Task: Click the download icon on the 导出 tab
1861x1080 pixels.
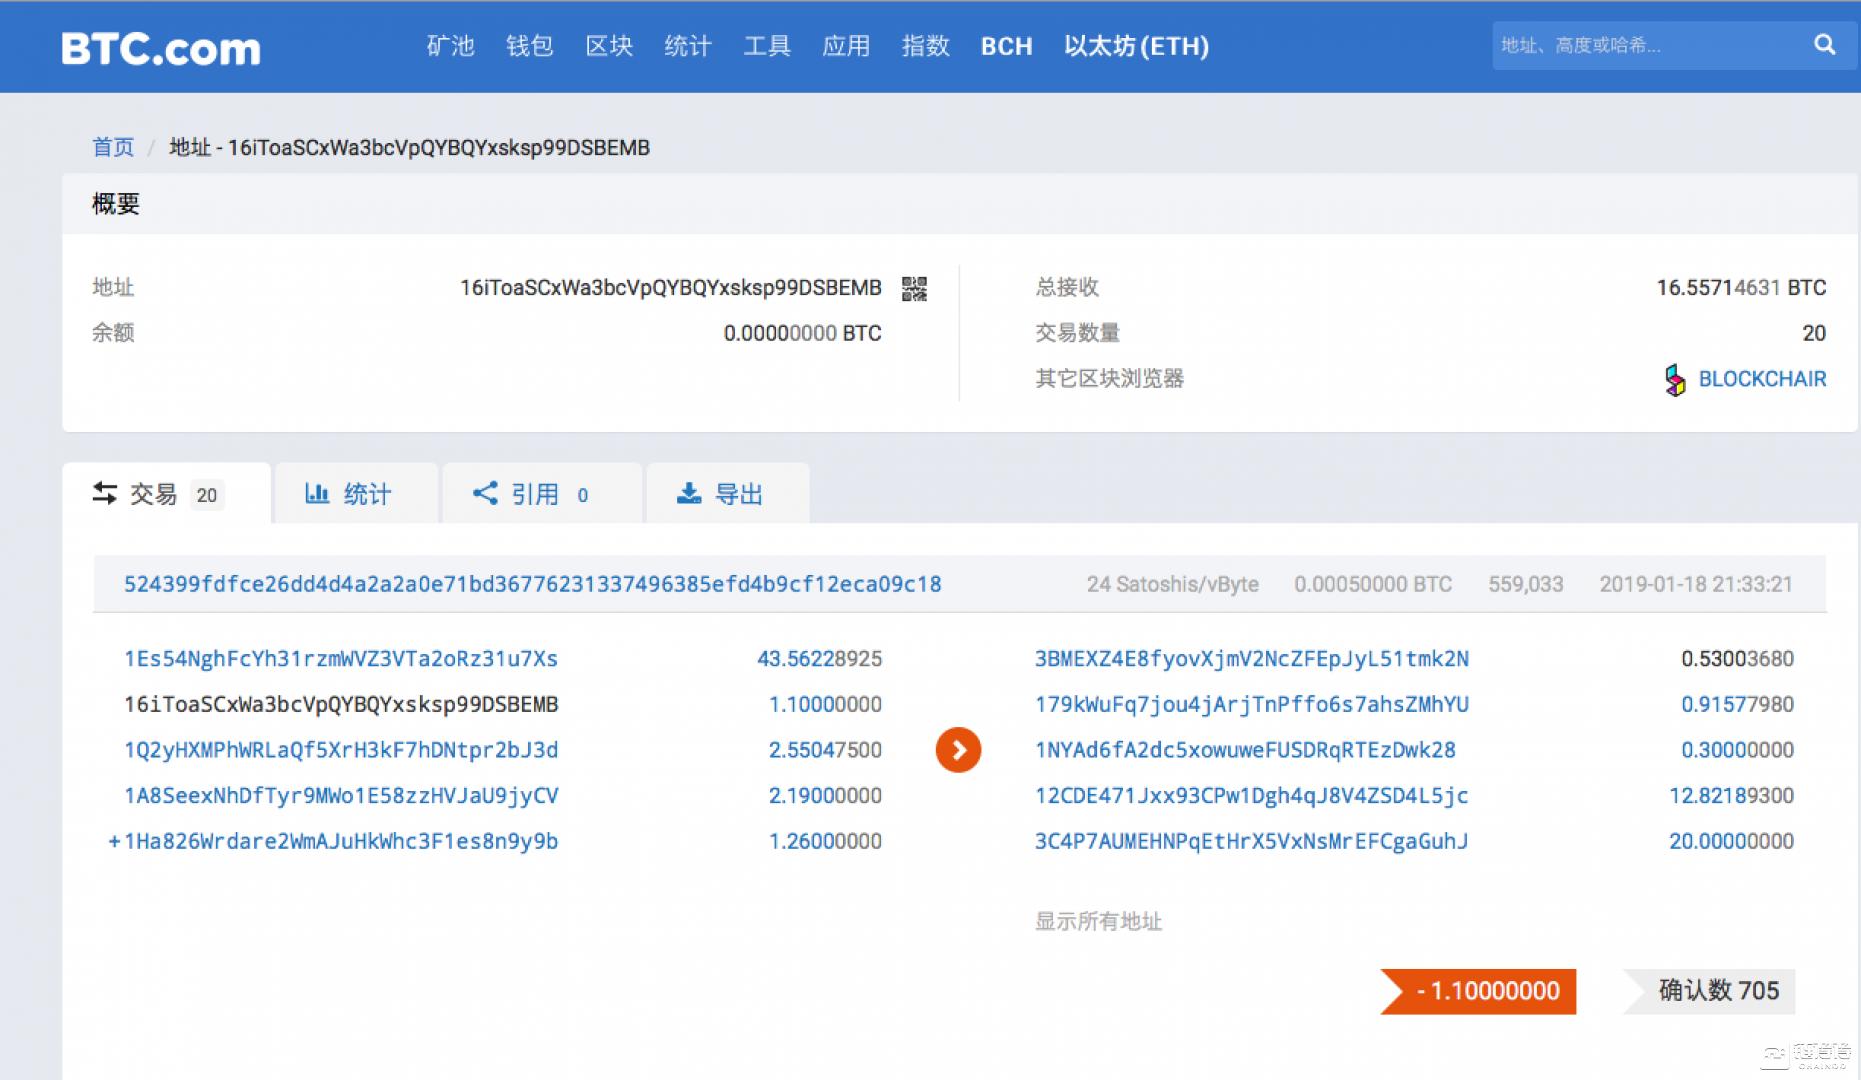Action: pos(690,493)
